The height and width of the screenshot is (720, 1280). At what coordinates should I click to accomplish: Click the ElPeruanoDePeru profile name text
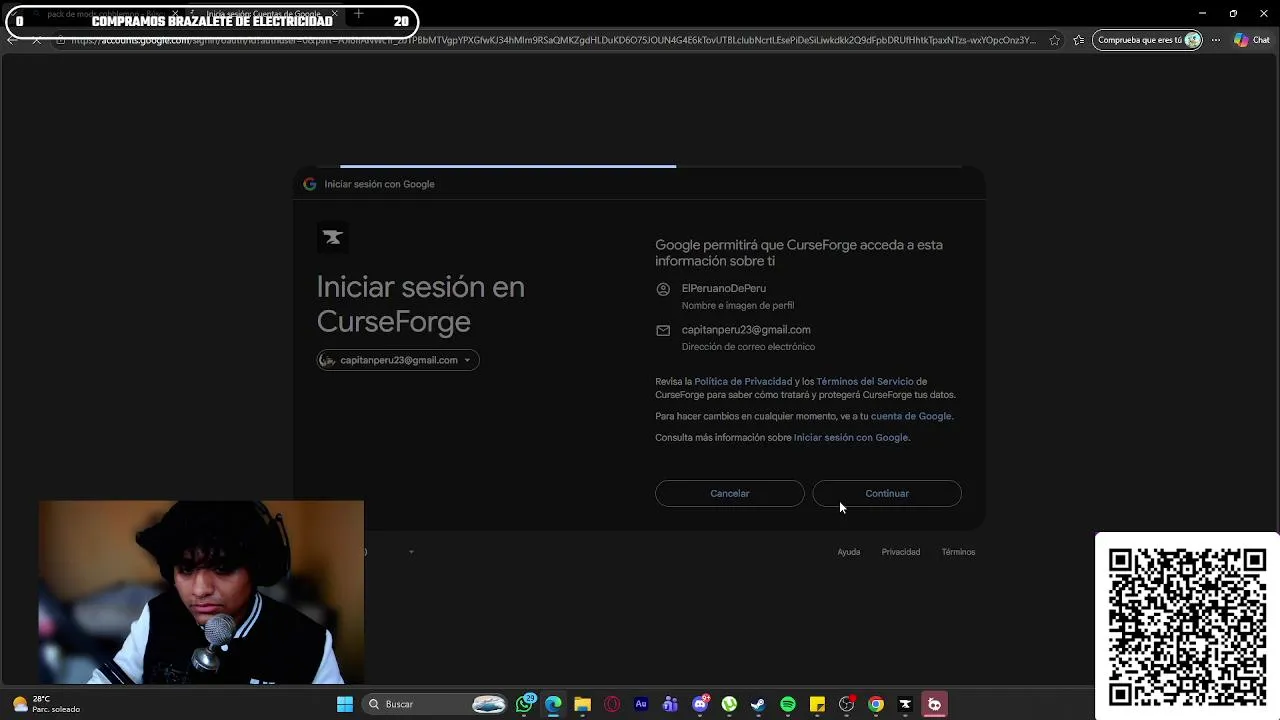pos(724,288)
